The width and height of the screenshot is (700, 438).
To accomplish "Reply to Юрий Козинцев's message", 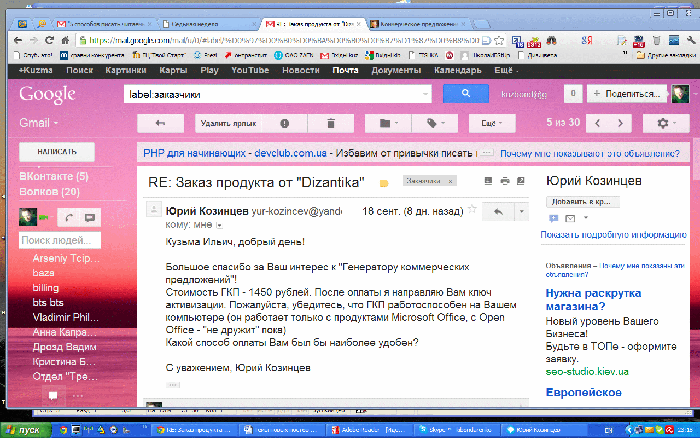I will pos(498,212).
